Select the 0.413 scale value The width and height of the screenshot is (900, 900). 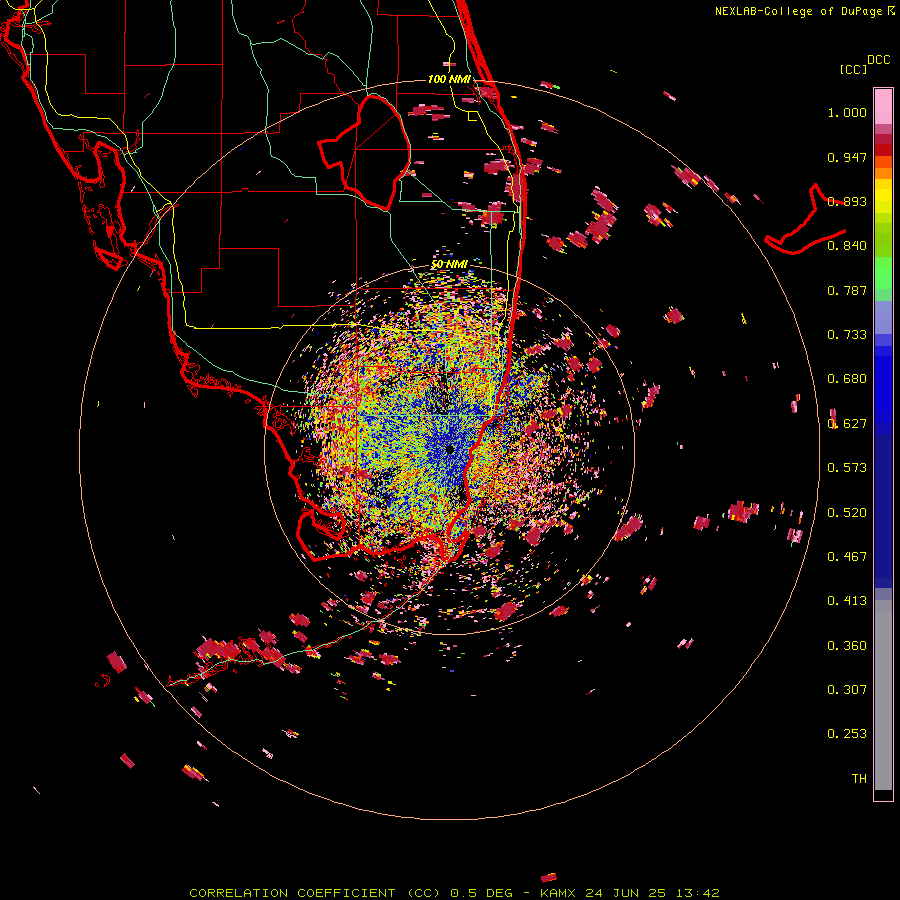coord(847,601)
